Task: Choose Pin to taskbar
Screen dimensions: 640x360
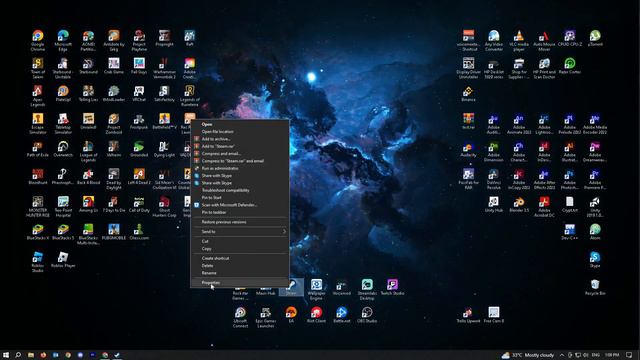Action: (240, 212)
